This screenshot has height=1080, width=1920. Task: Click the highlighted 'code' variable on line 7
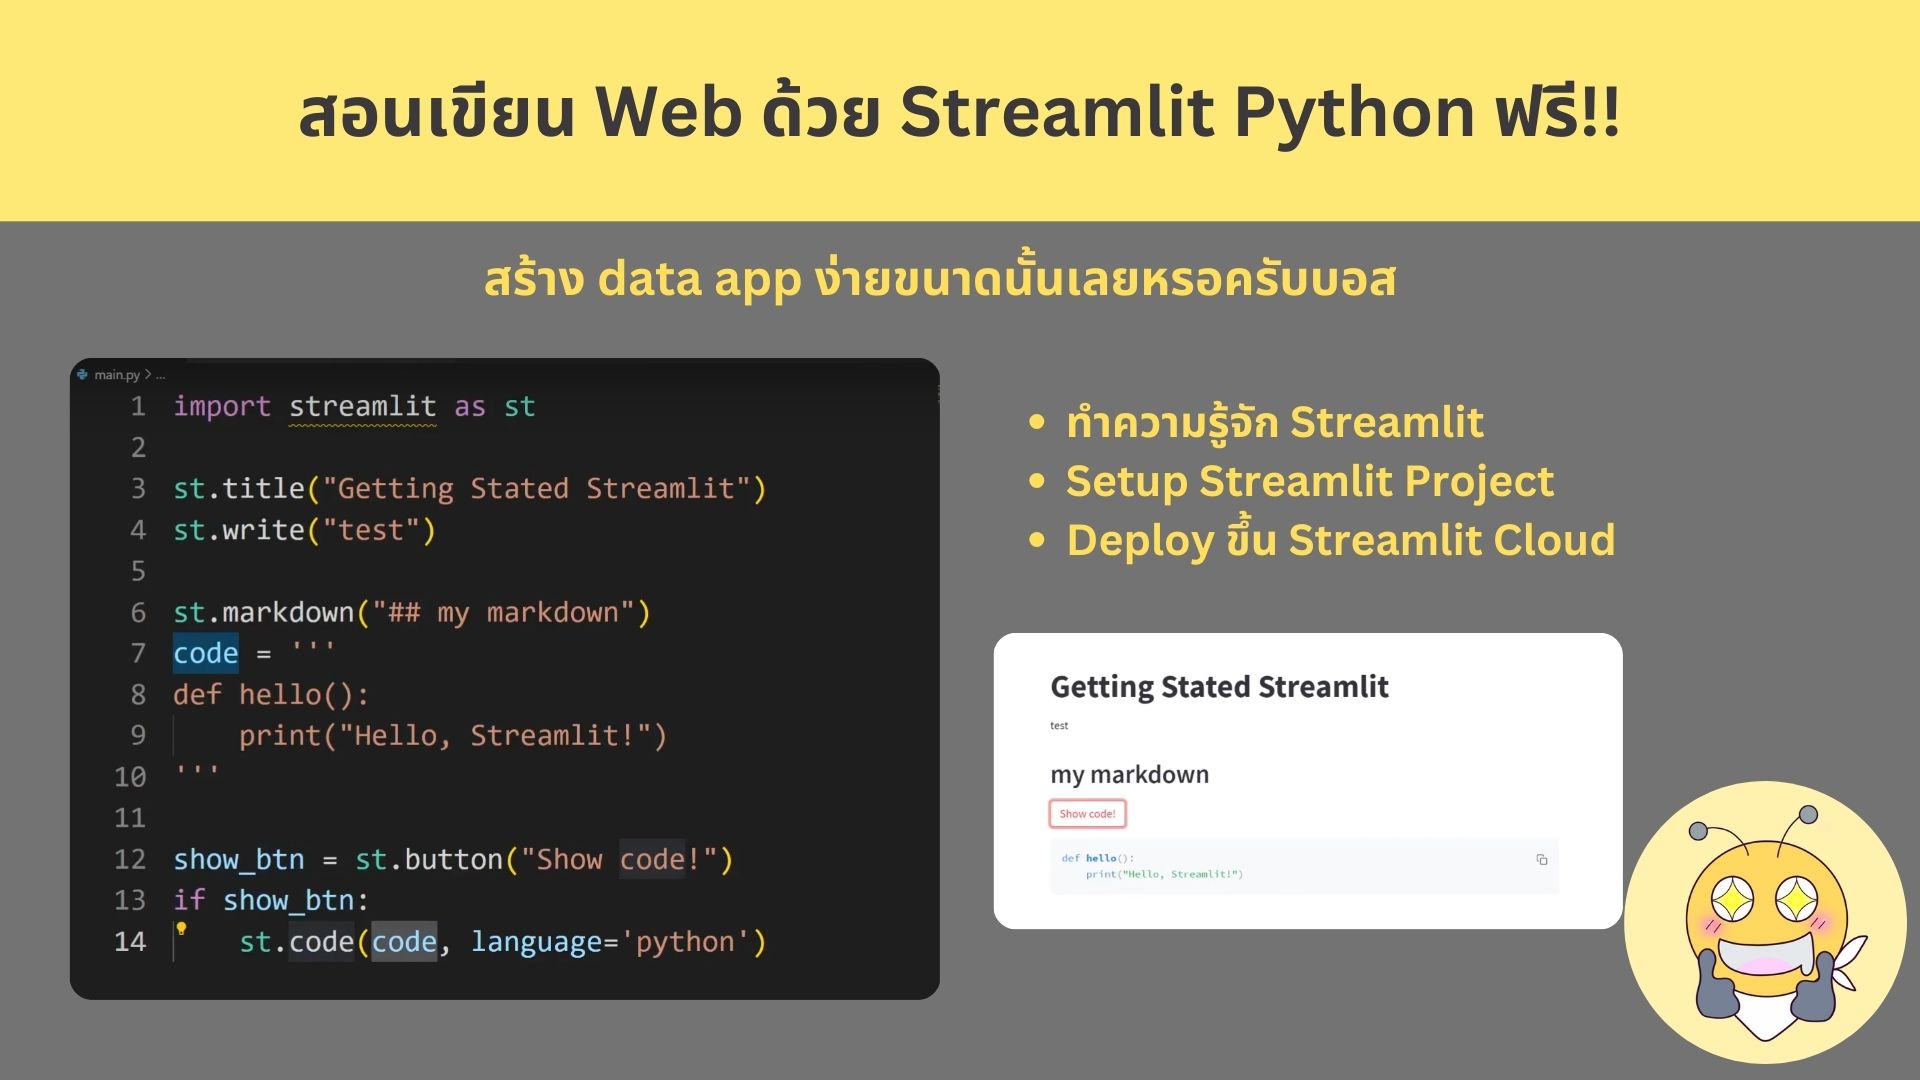(x=206, y=653)
